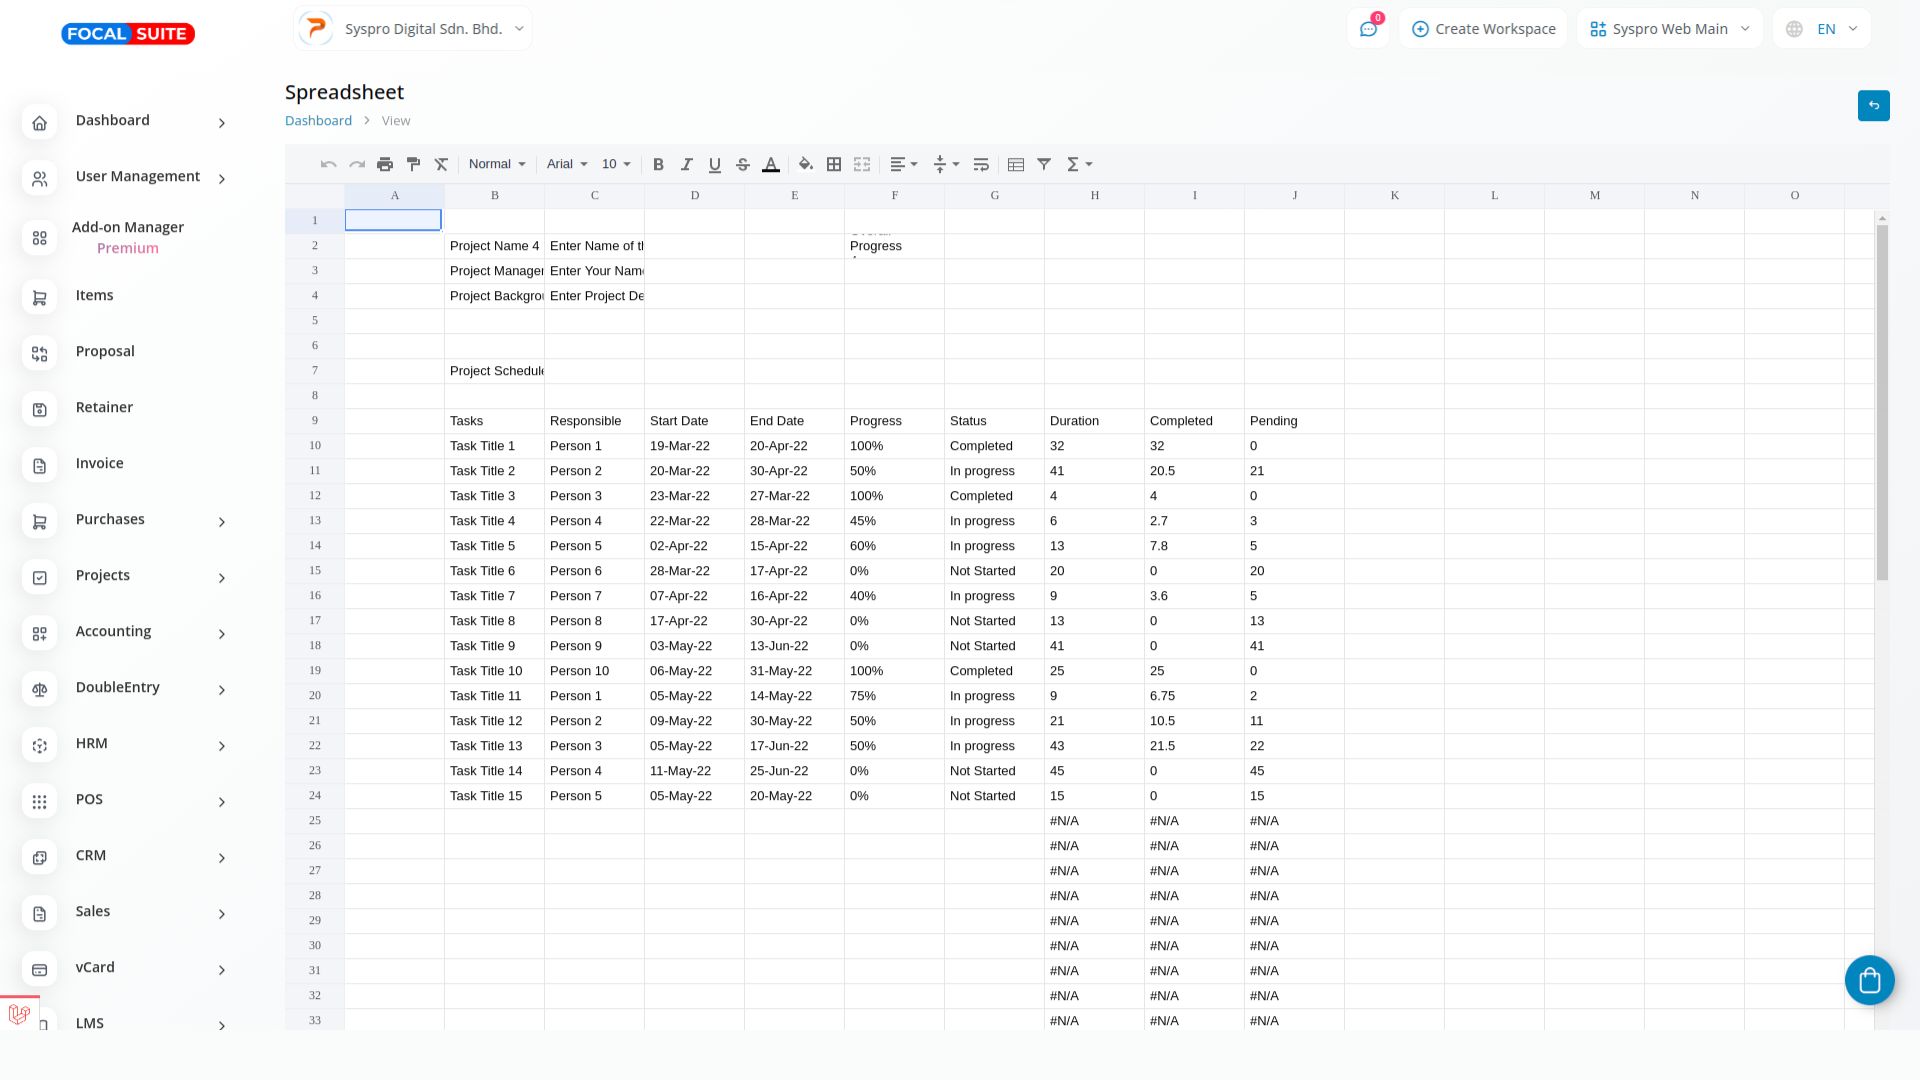Image resolution: width=1920 pixels, height=1080 pixels.
Task: Select the paint format tool
Action: click(x=413, y=165)
